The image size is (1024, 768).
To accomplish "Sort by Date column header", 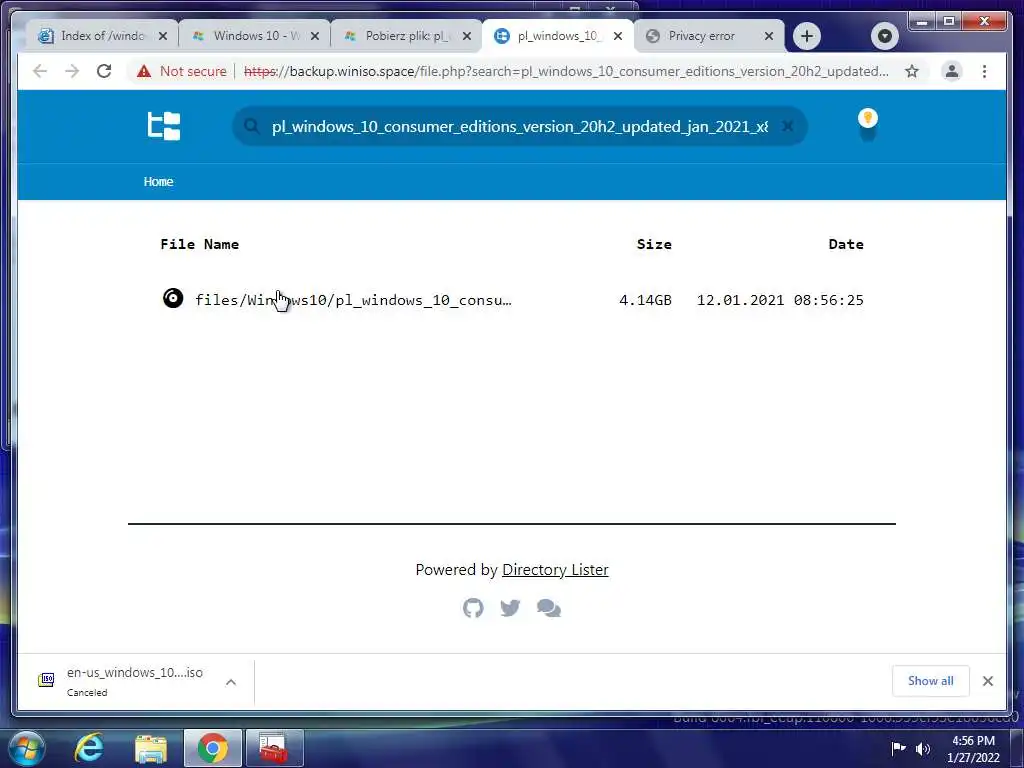I will (x=846, y=244).
